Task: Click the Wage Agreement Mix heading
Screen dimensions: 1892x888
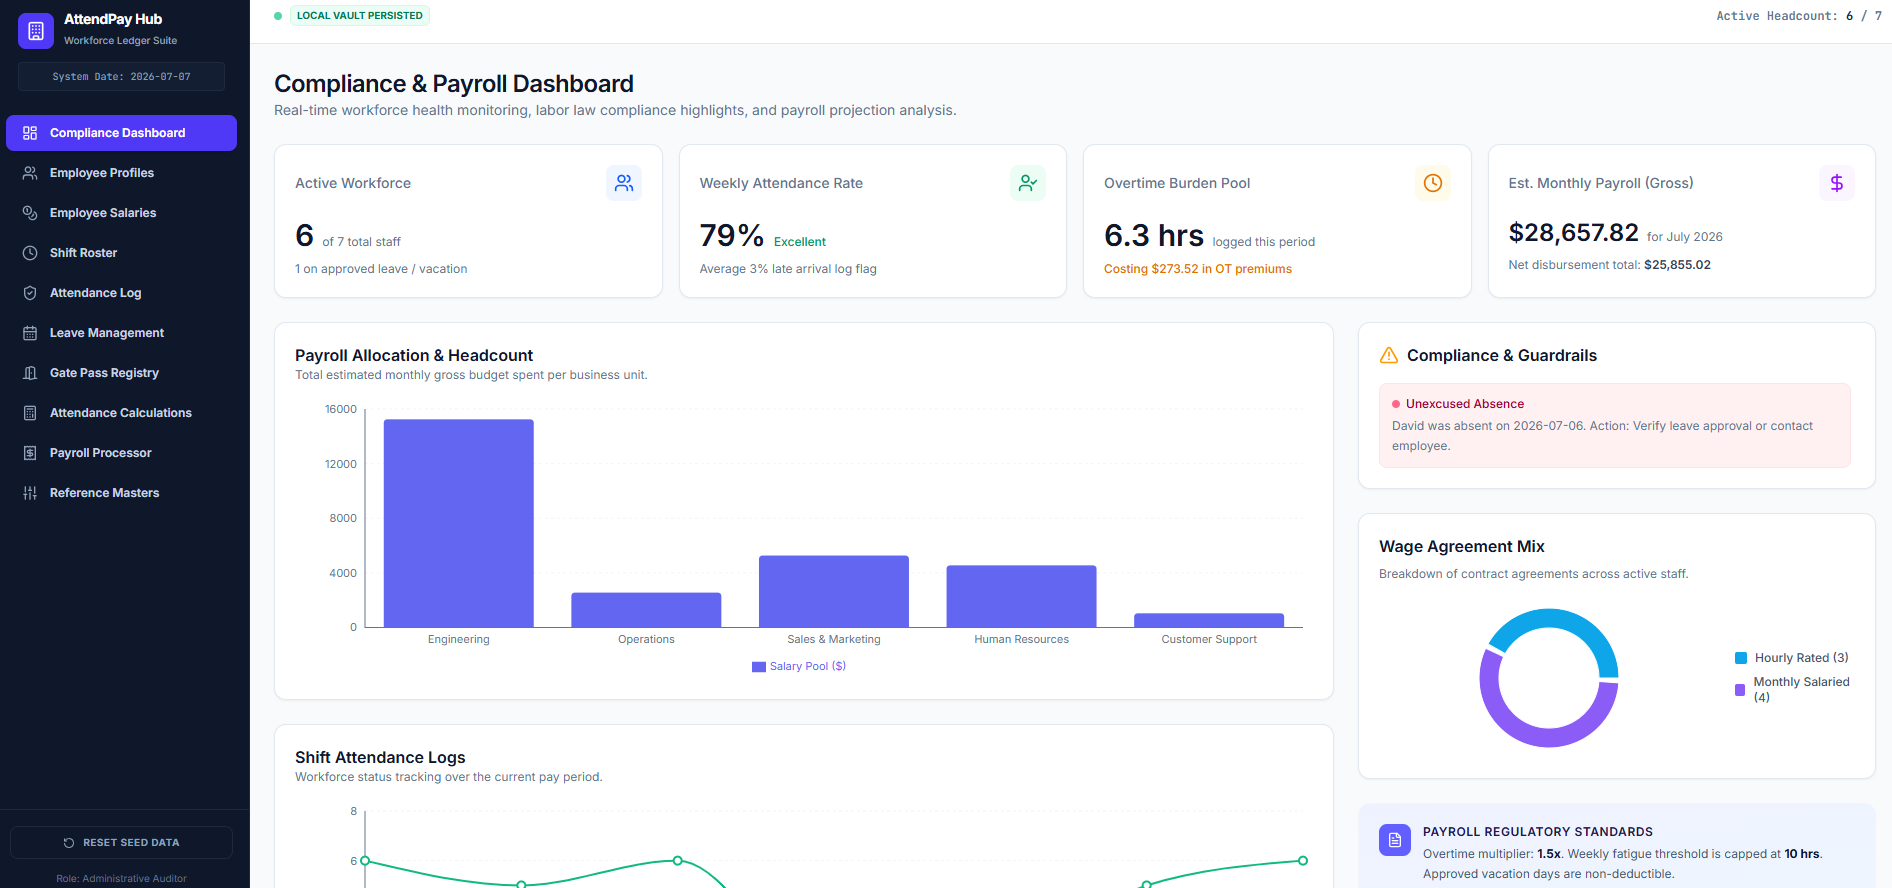Action: pos(1461,547)
